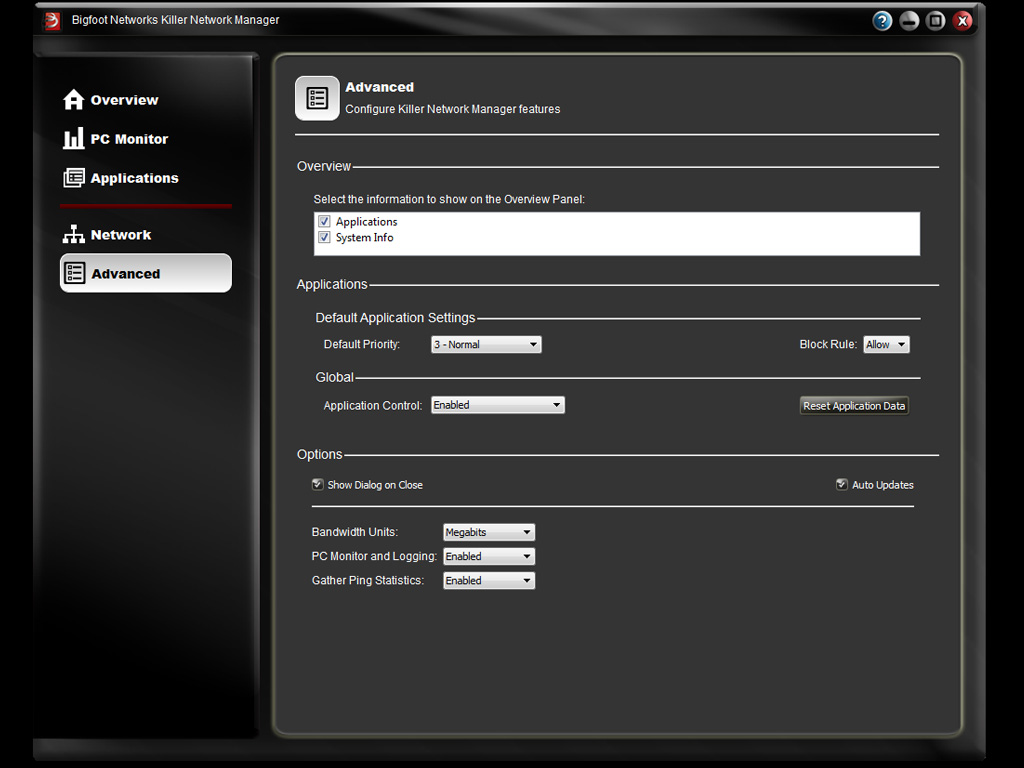Uncheck Applications in Overview Panel list
This screenshot has width=1024, height=768.
click(324, 221)
